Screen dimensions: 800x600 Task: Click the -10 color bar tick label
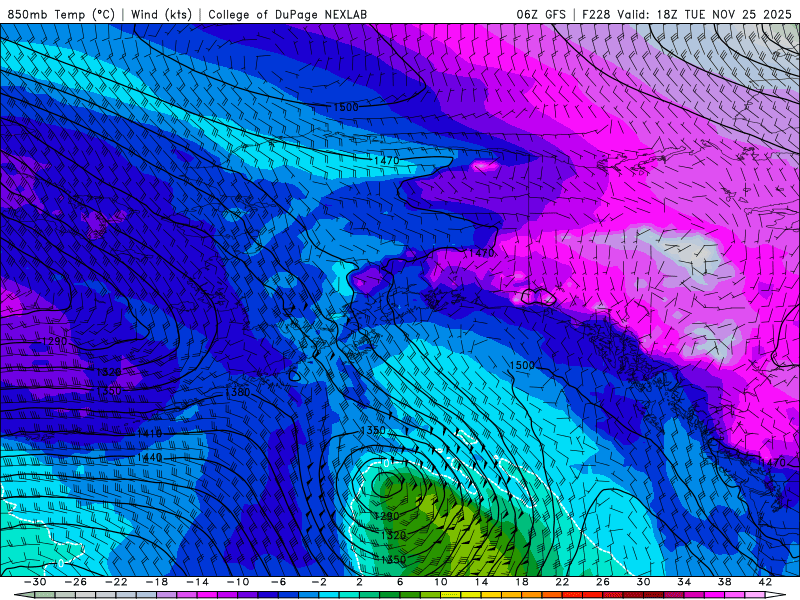(x=238, y=582)
